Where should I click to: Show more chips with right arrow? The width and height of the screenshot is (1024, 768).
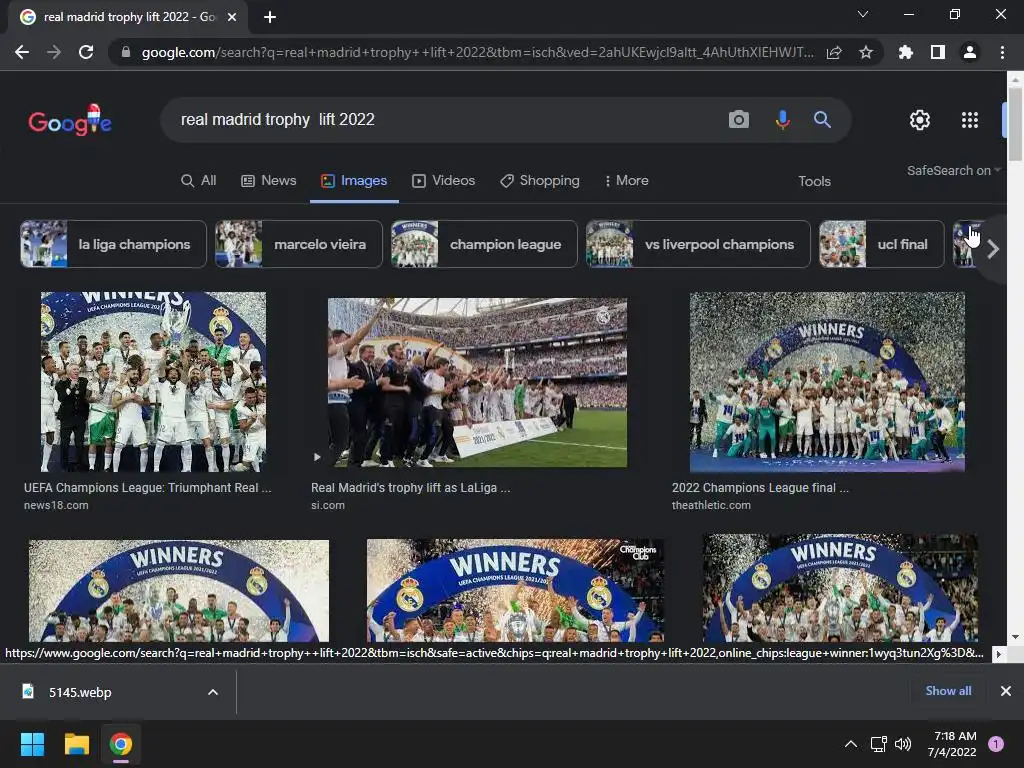click(x=993, y=249)
